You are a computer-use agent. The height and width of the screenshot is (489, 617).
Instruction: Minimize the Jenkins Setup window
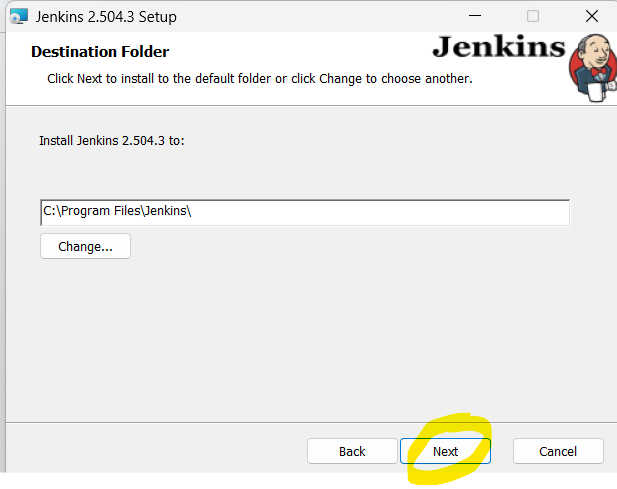[475, 16]
